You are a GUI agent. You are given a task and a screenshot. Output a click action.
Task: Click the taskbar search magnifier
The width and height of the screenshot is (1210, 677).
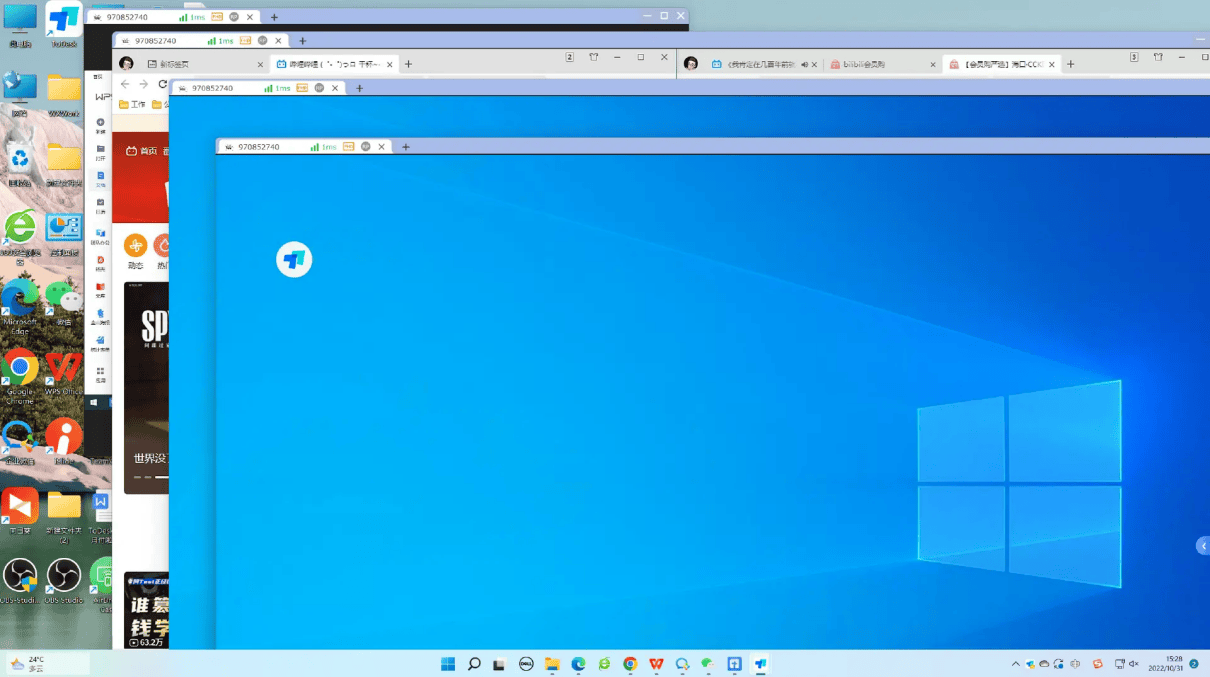(x=474, y=664)
